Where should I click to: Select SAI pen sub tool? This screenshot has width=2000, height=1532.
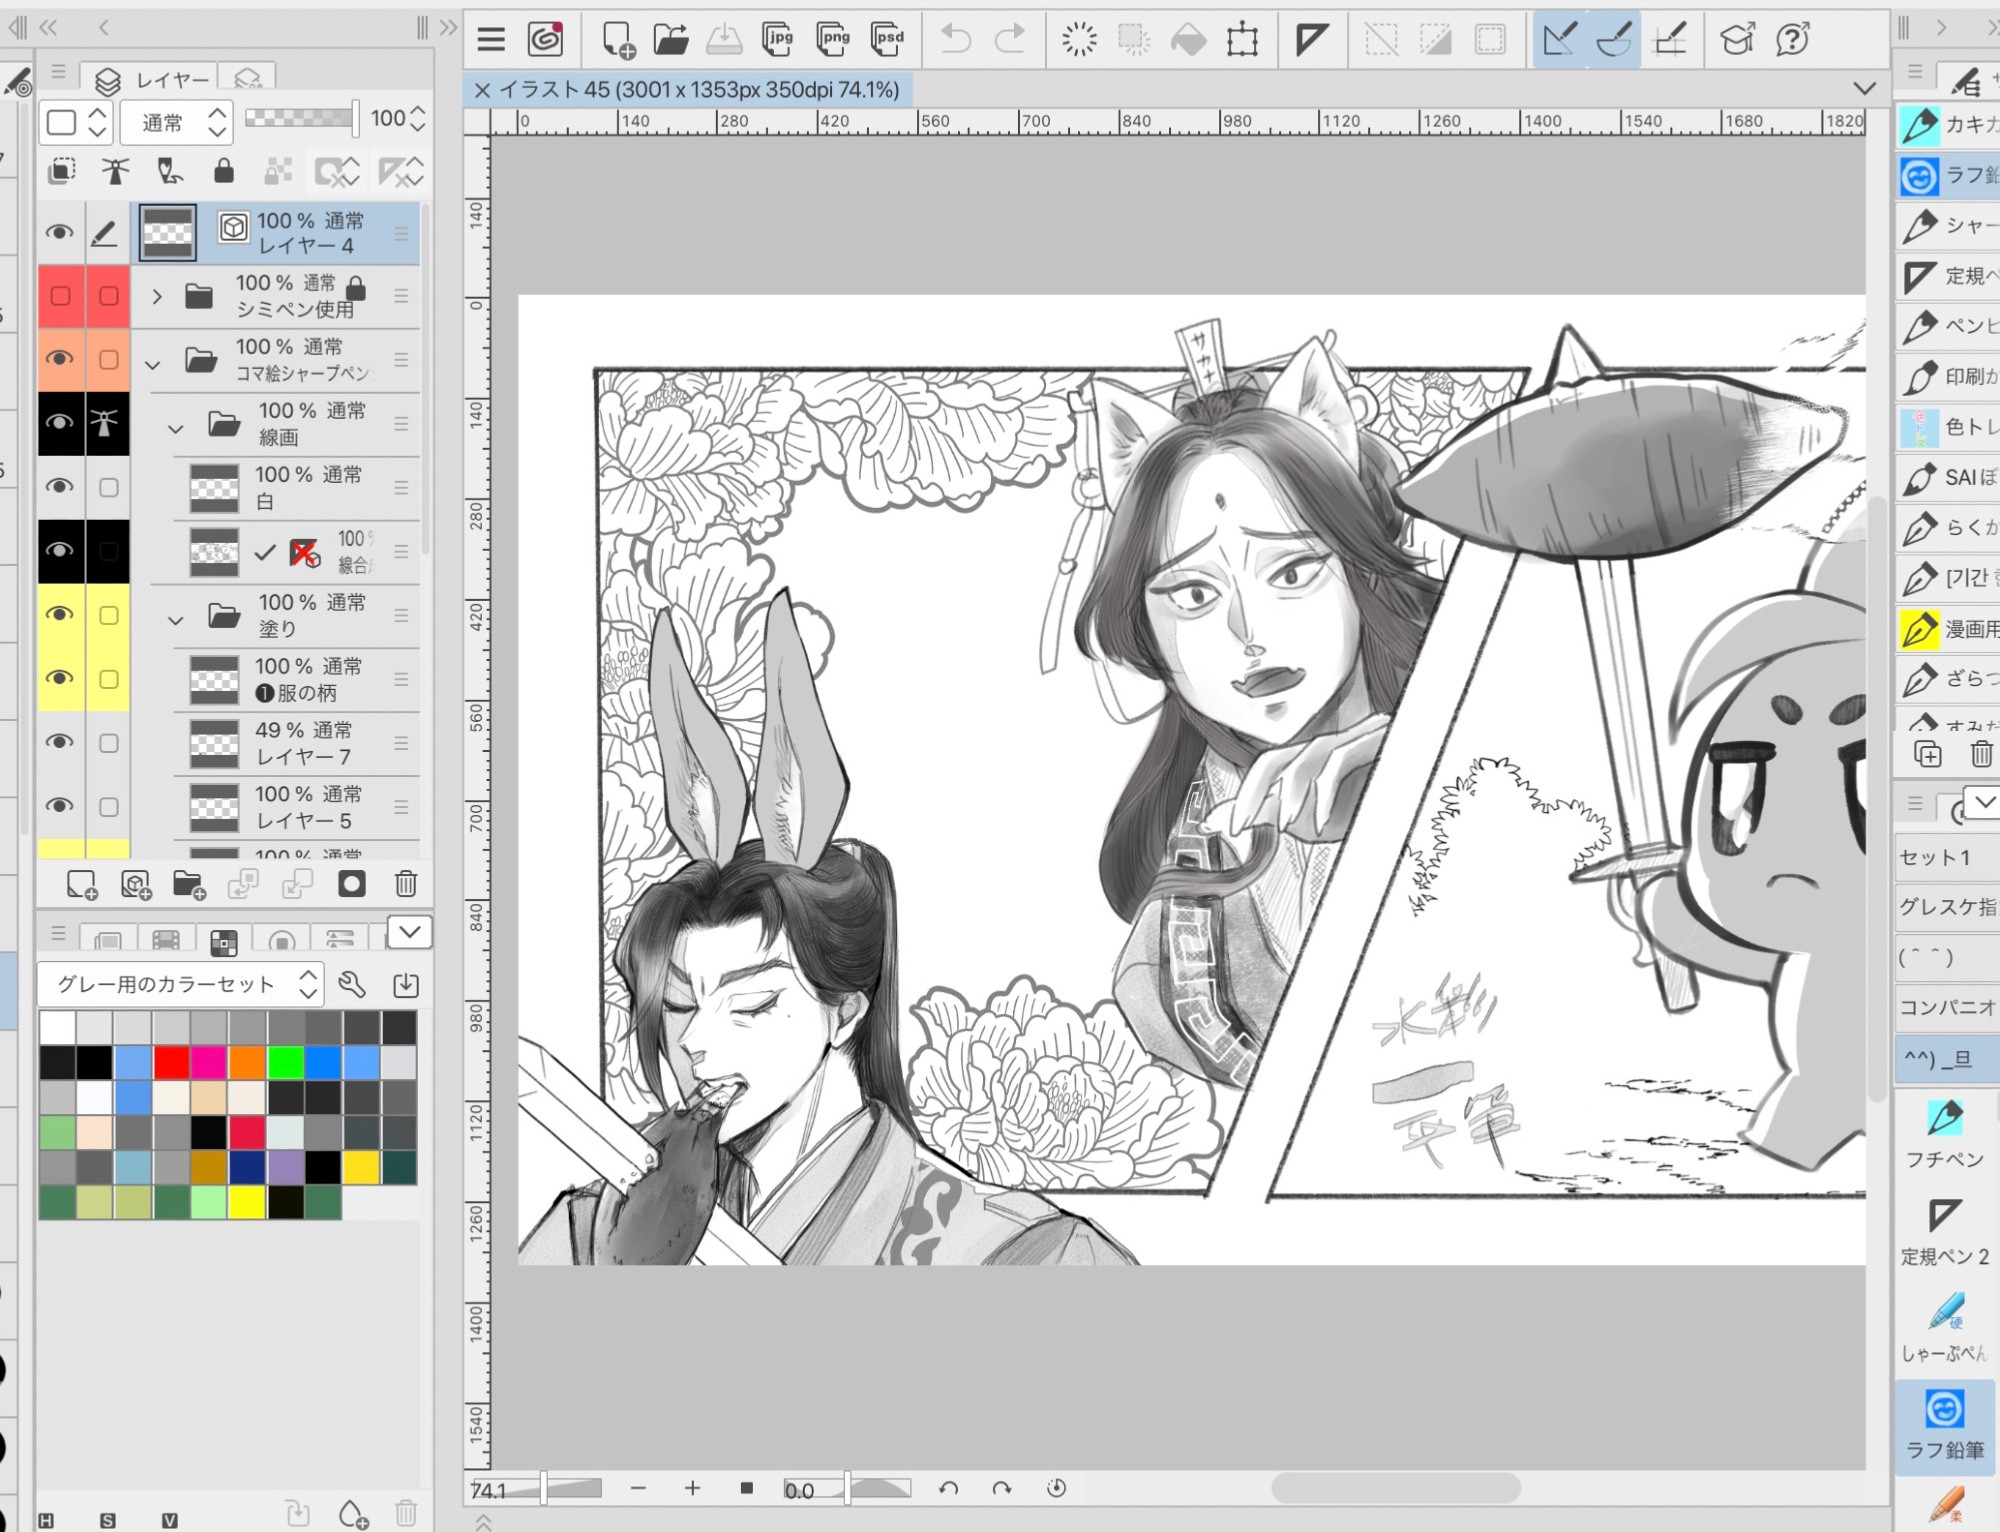tap(1947, 478)
